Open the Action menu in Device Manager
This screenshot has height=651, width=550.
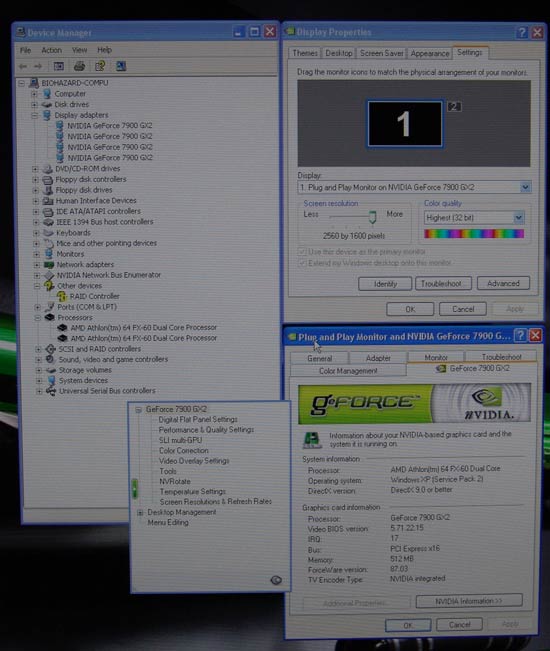click(51, 50)
